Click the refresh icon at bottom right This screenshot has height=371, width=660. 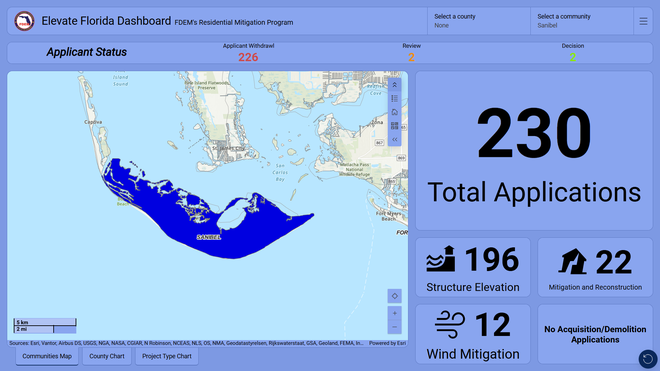[x=647, y=359]
